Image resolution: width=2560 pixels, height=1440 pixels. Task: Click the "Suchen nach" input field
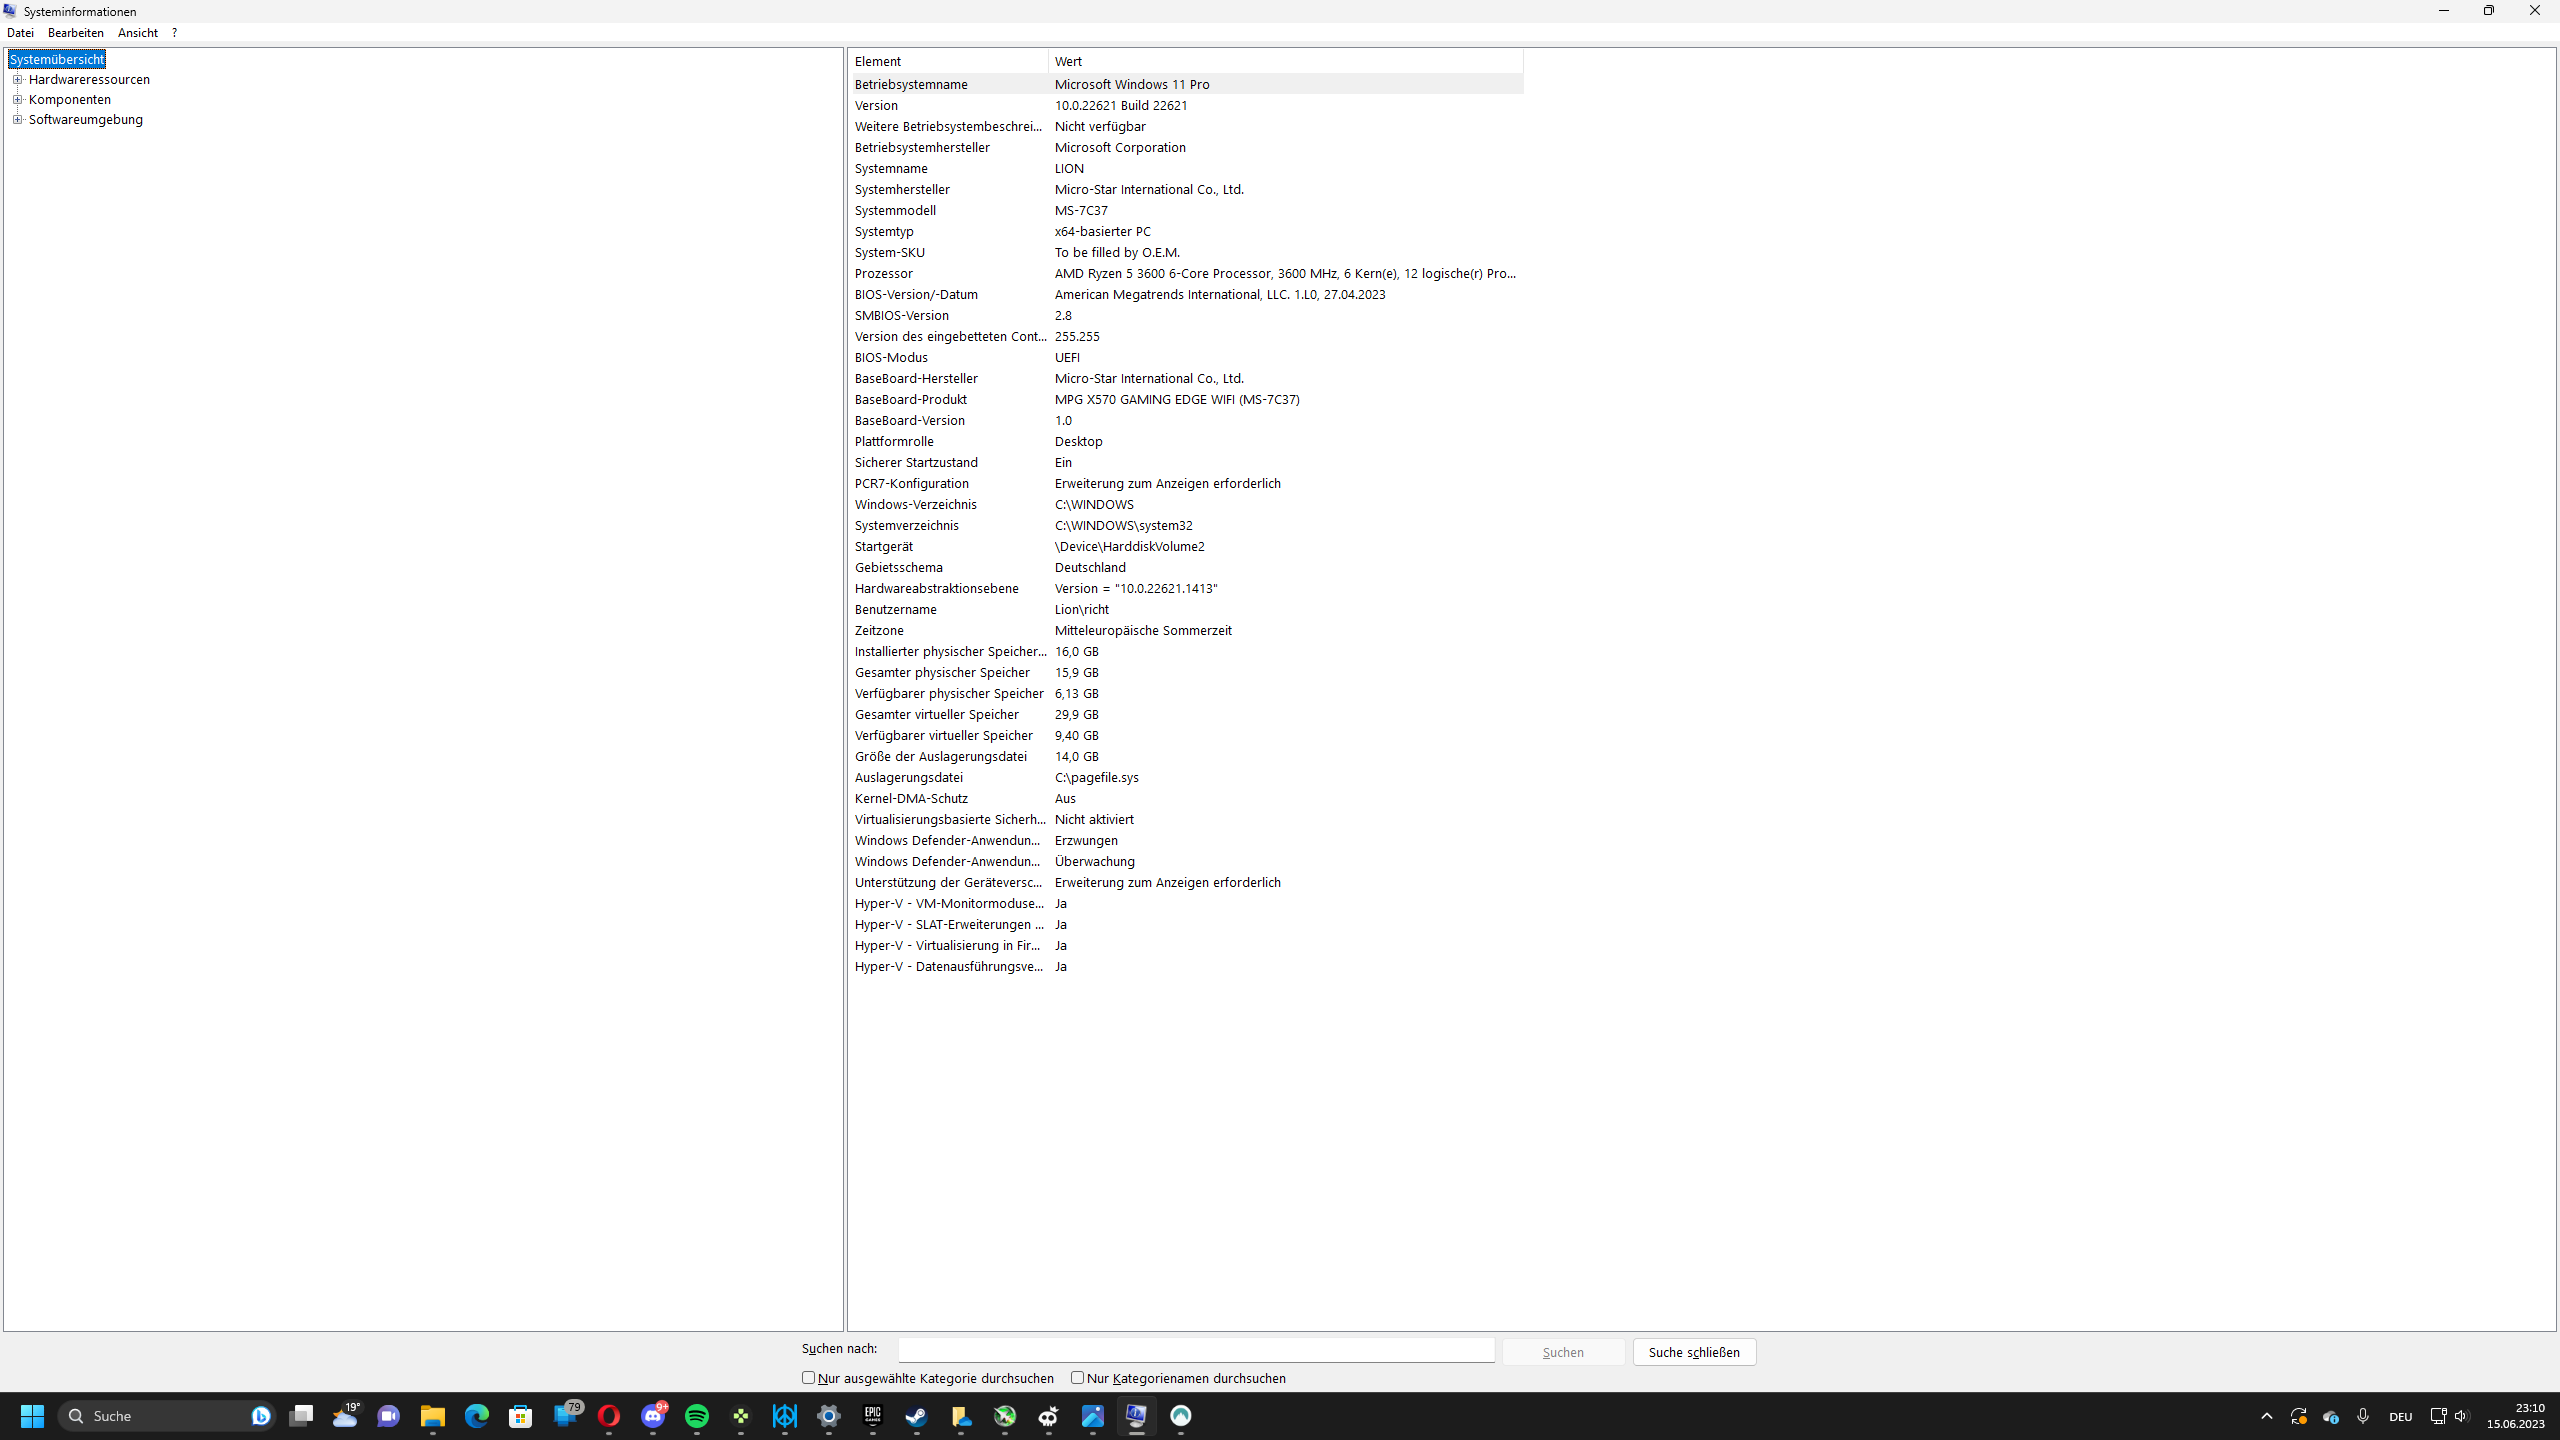(1196, 1350)
